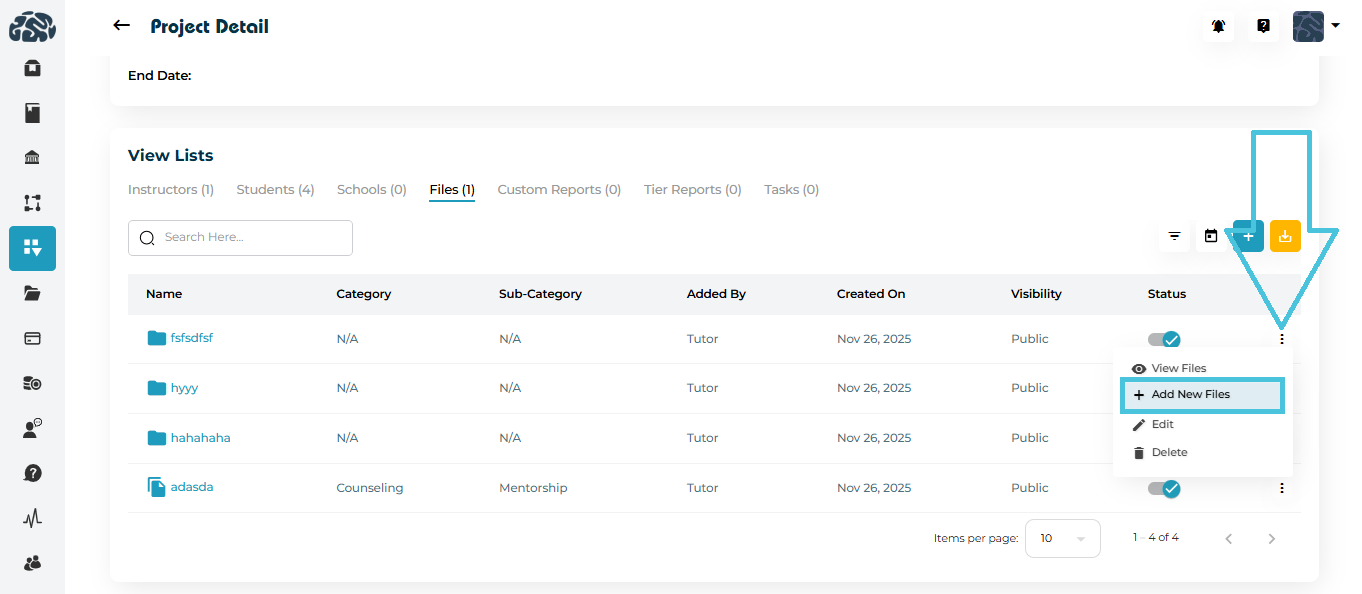Image resolution: width=1362 pixels, height=594 pixels.
Task: Open the items per page dropdown
Action: [1061, 538]
